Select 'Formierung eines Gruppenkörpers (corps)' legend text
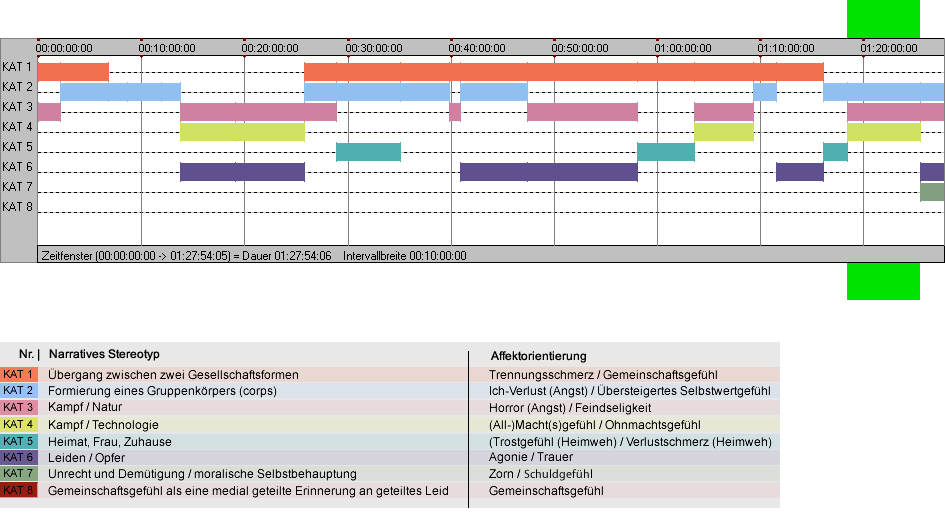The height and width of the screenshot is (530, 945). coord(163,391)
